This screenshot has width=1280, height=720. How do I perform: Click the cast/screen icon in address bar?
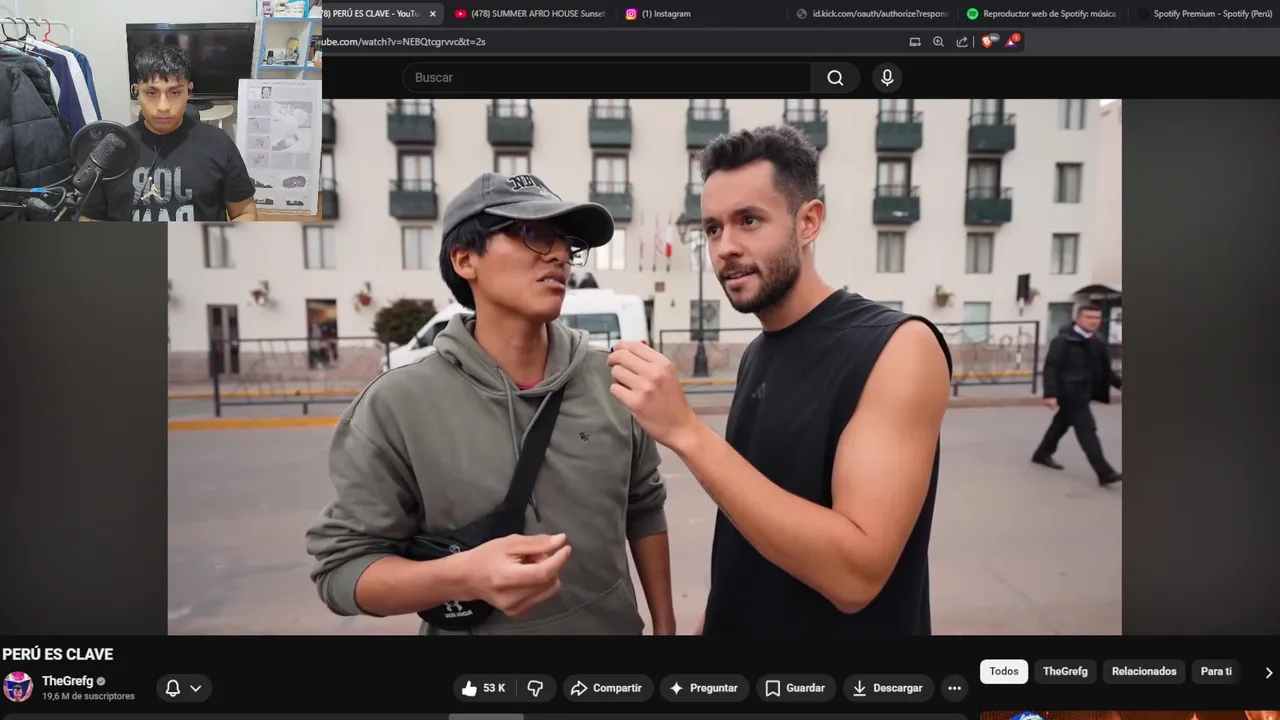tap(914, 42)
